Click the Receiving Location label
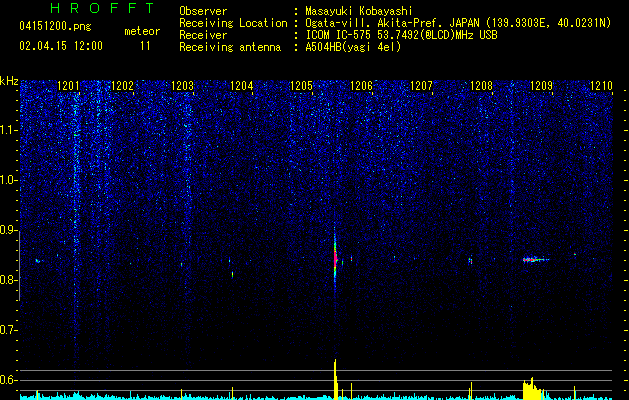The width and height of the screenshot is (629, 400). [x=233, y=23]
